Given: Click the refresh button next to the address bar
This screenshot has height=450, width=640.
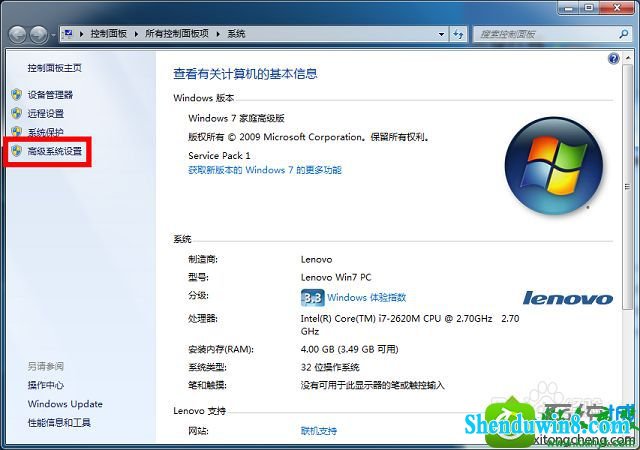Looking at the screenshot, I should coord(458,35).
